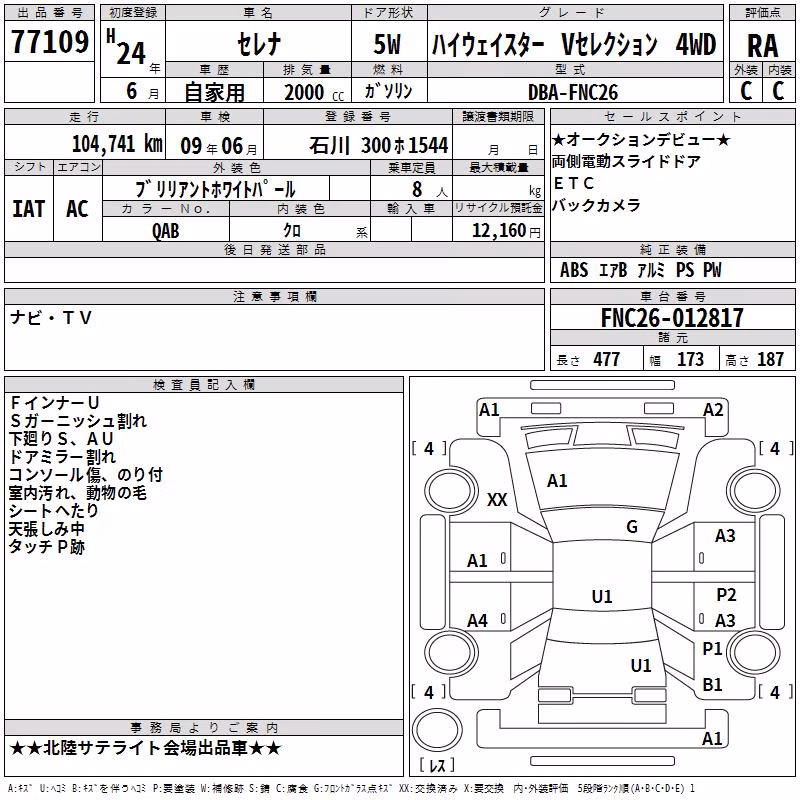Click the 事務局よりご案内 section header

204,728
